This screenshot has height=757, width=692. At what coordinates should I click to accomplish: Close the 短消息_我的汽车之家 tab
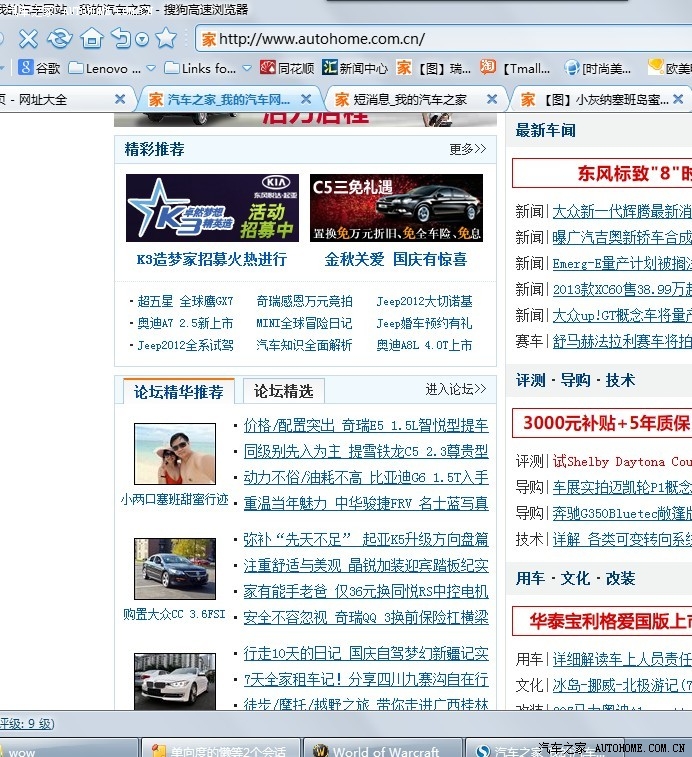coord(492,99)
